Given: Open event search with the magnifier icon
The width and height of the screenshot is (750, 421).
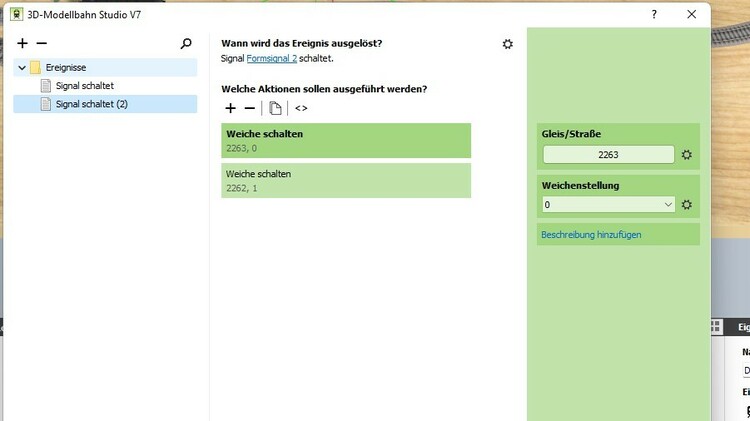Looking at the screenshot, I should 186,44.
